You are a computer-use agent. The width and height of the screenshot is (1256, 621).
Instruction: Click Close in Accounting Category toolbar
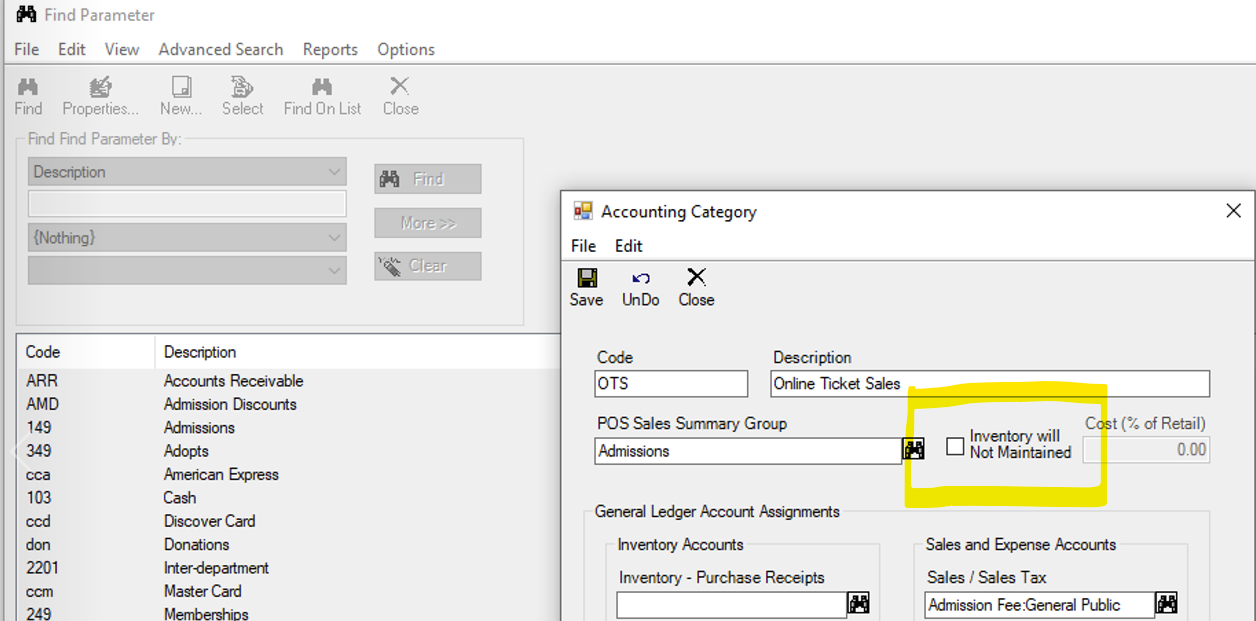[x=696, y=287]
